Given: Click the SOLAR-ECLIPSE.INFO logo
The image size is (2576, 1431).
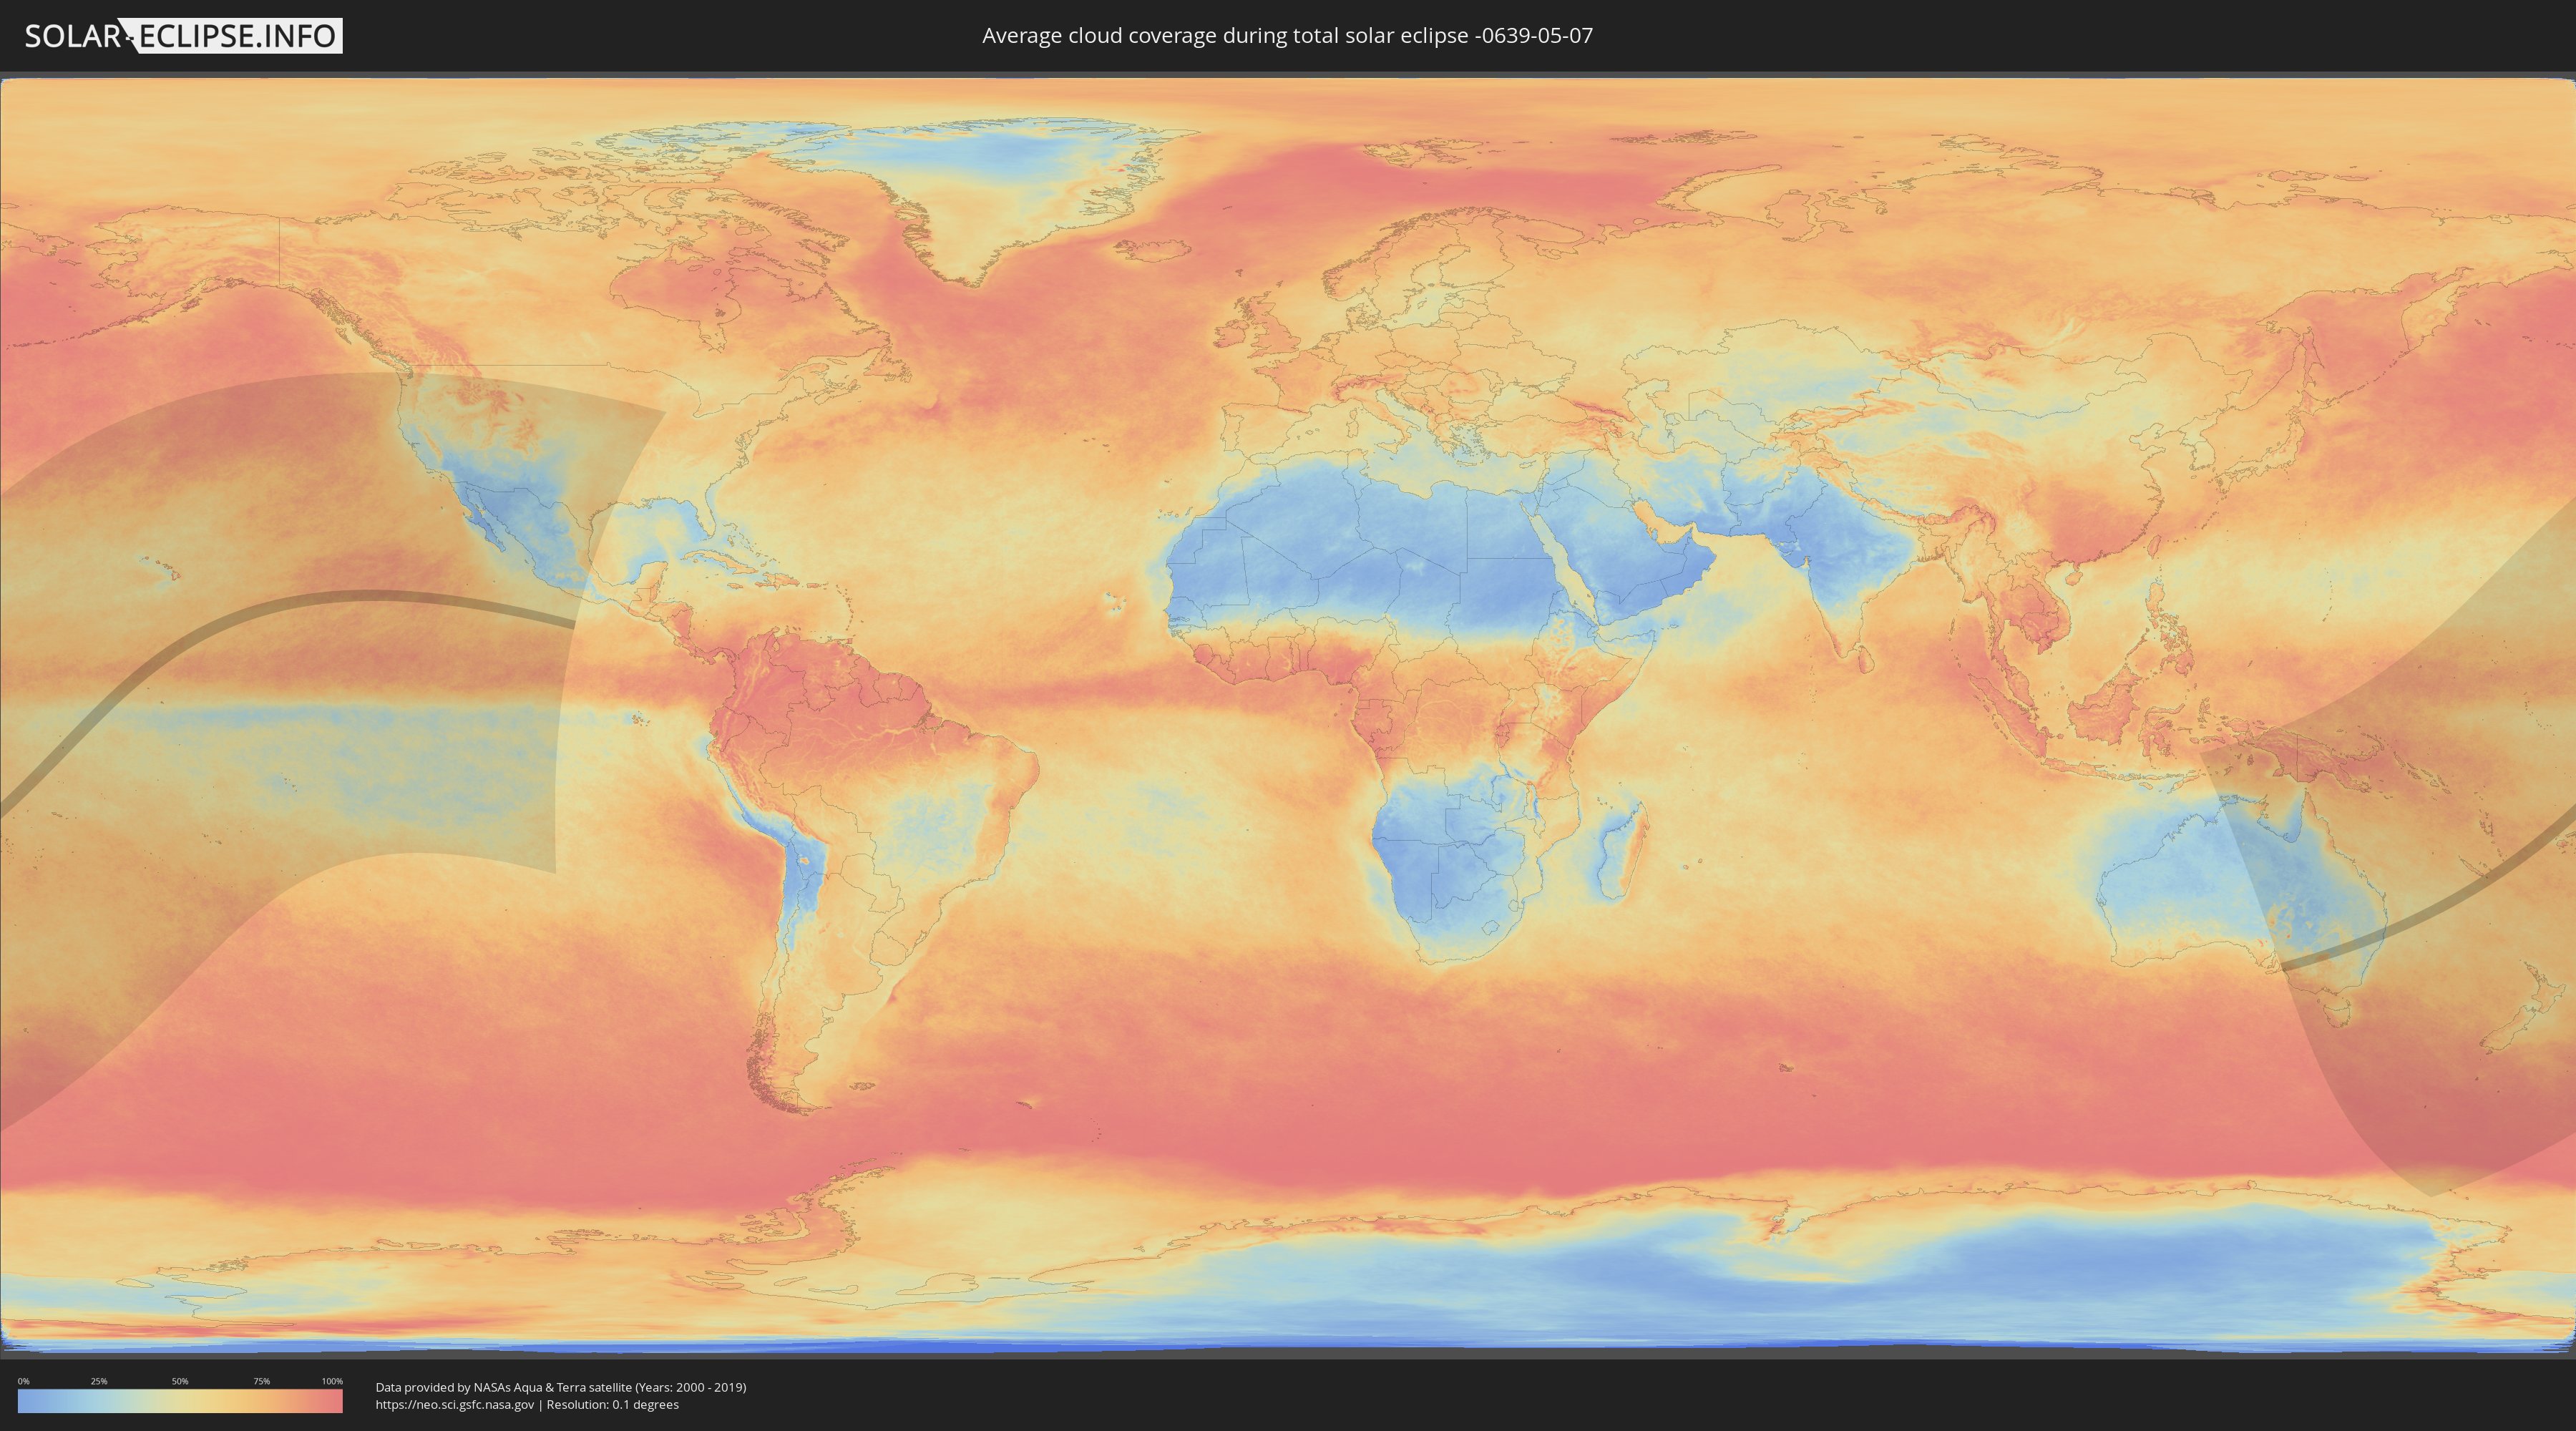Looking at the screenshot, I should [183, 36].
